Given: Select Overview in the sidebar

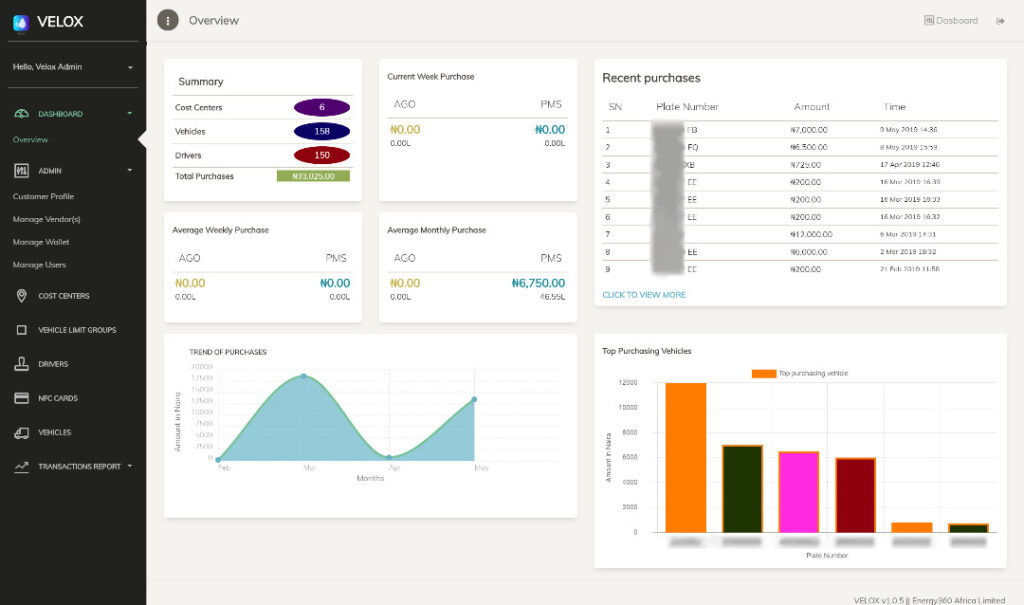Looking at the screenshot, I should tap(33, 140).
